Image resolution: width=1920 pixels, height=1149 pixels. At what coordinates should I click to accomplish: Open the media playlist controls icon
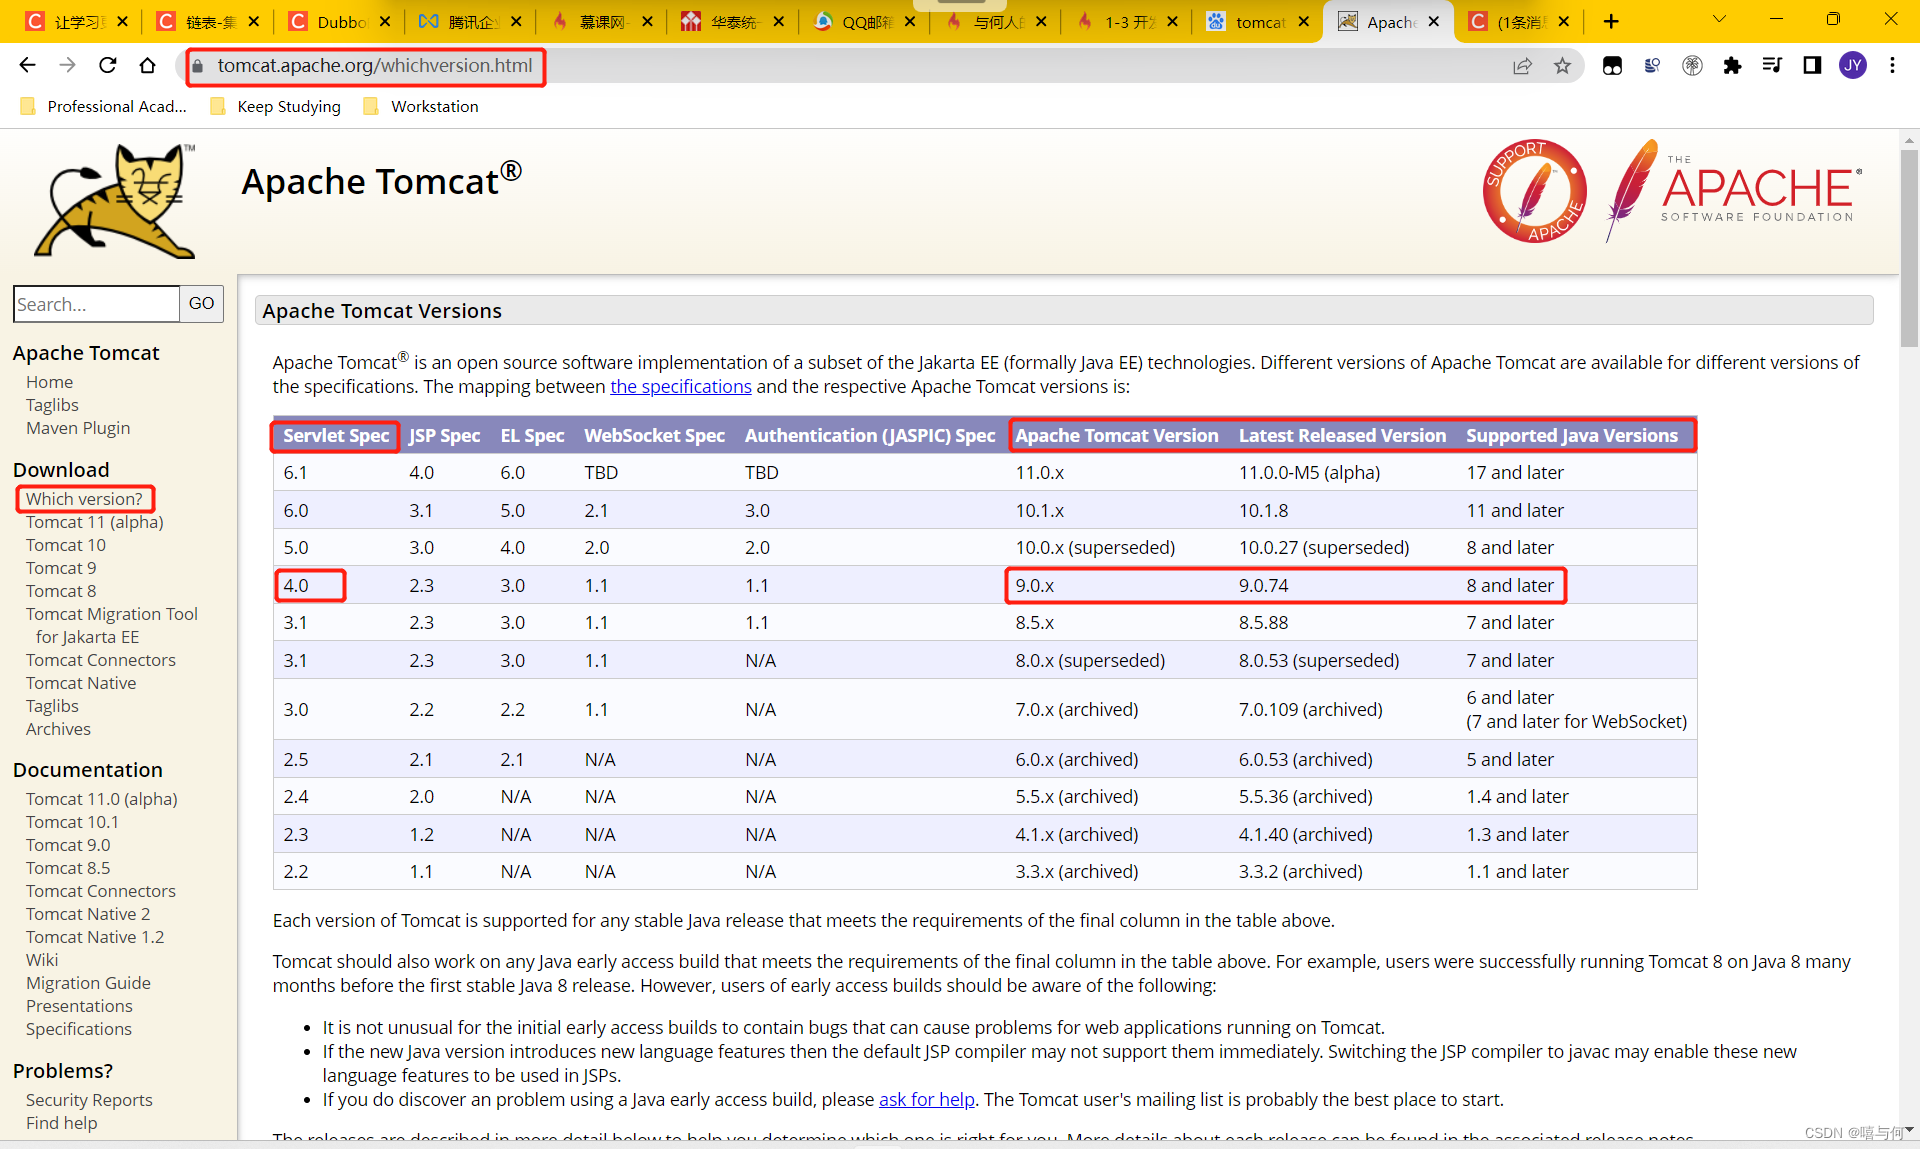1772,65
